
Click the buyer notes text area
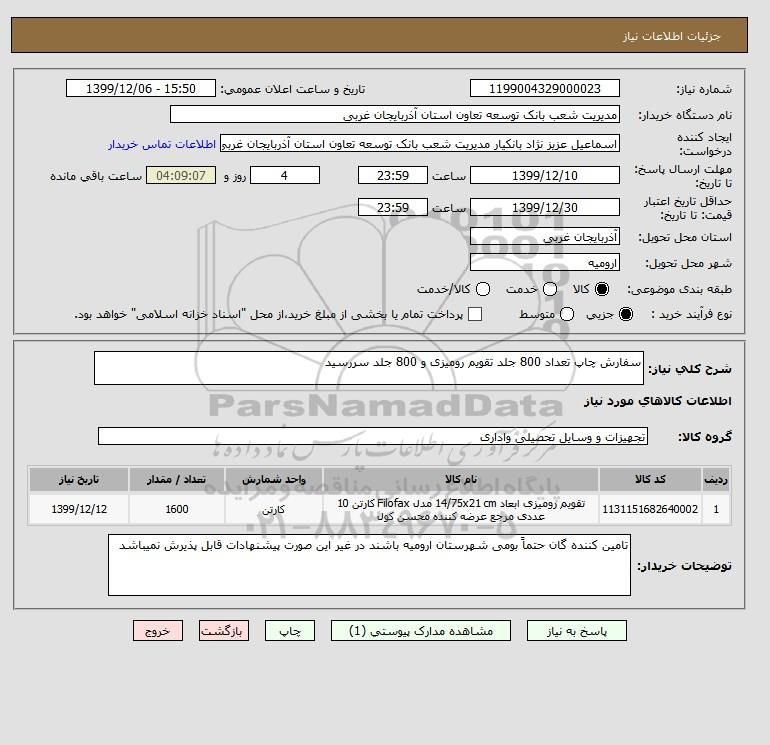click(x=369, y=565)
